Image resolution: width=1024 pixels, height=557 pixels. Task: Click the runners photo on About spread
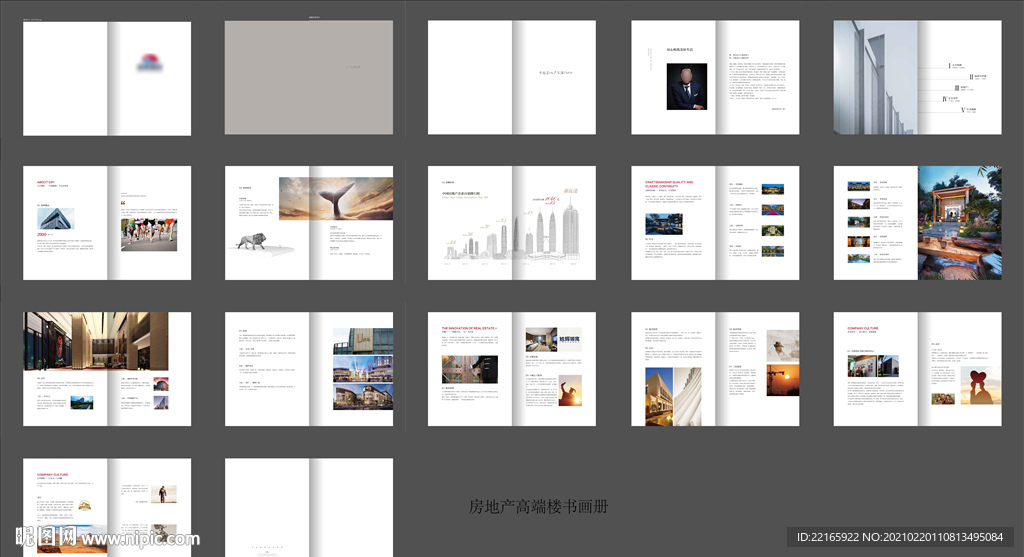pyautogui.click(x=149, y=234)
